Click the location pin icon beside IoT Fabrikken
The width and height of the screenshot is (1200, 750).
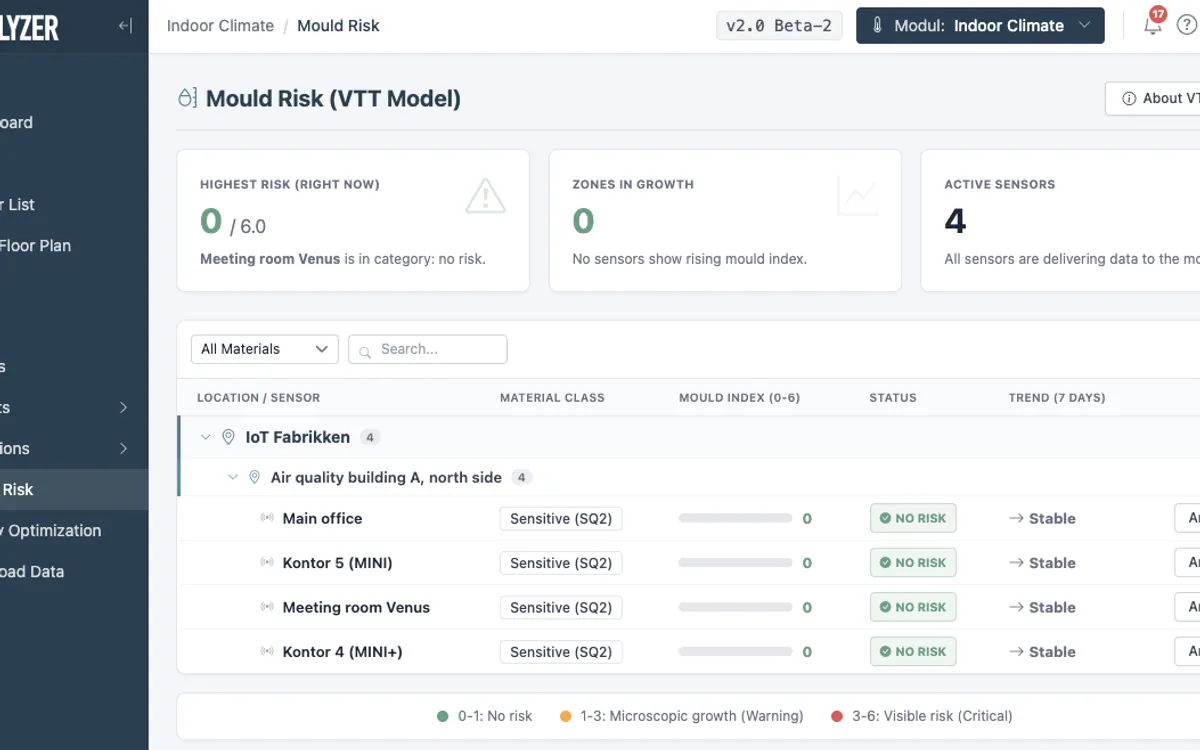228,437
